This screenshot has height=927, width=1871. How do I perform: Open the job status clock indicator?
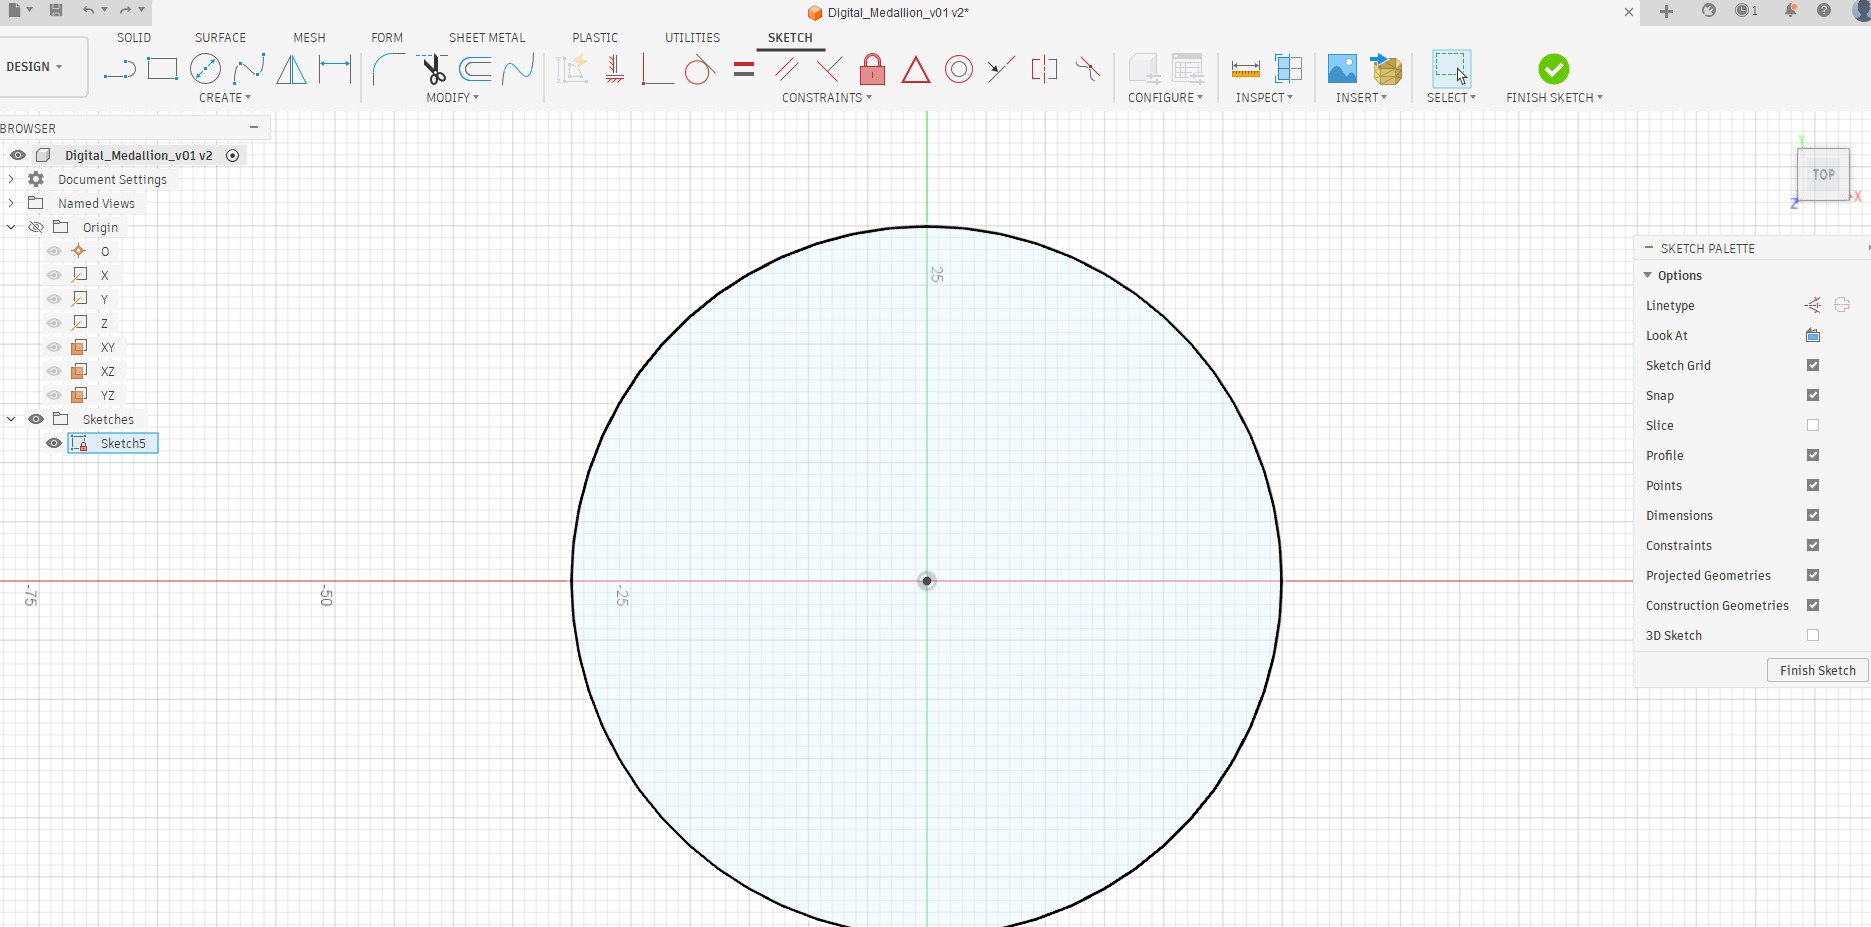click(x=1746, y=11)
